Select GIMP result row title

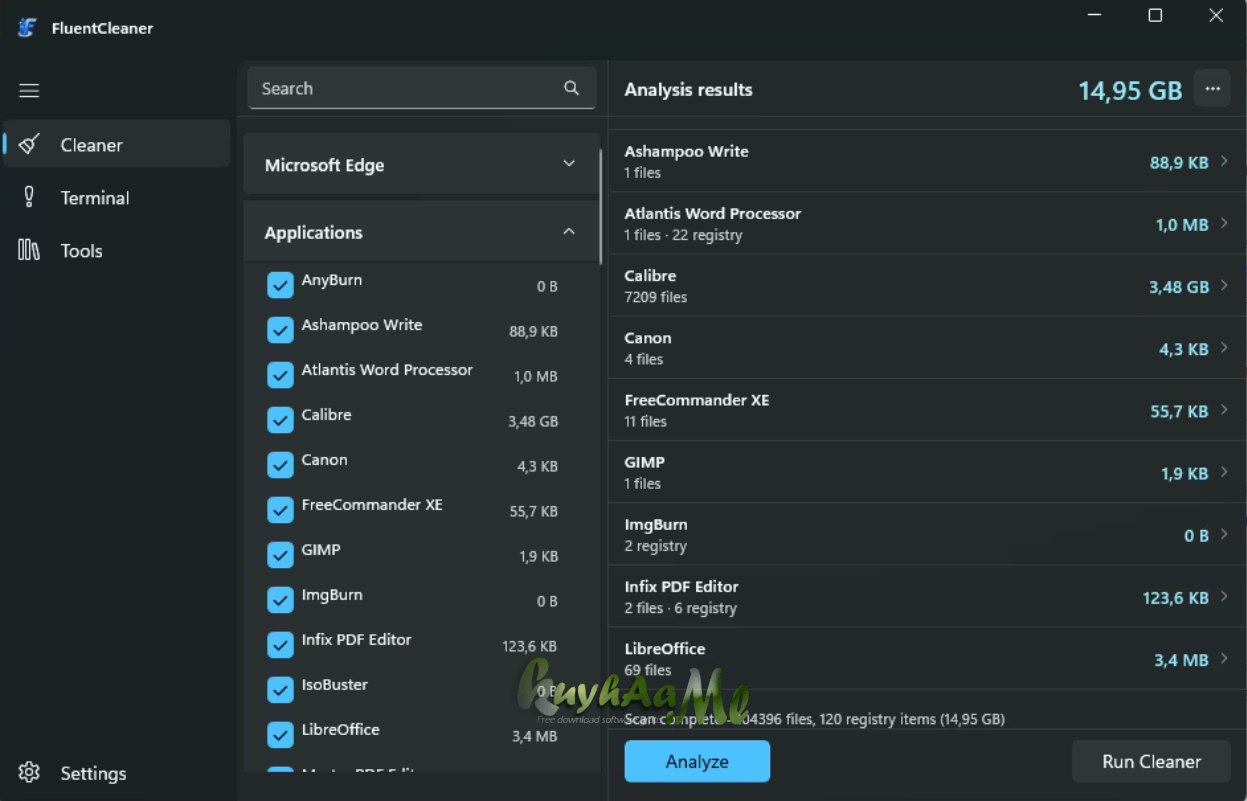[x=644, y=462]
